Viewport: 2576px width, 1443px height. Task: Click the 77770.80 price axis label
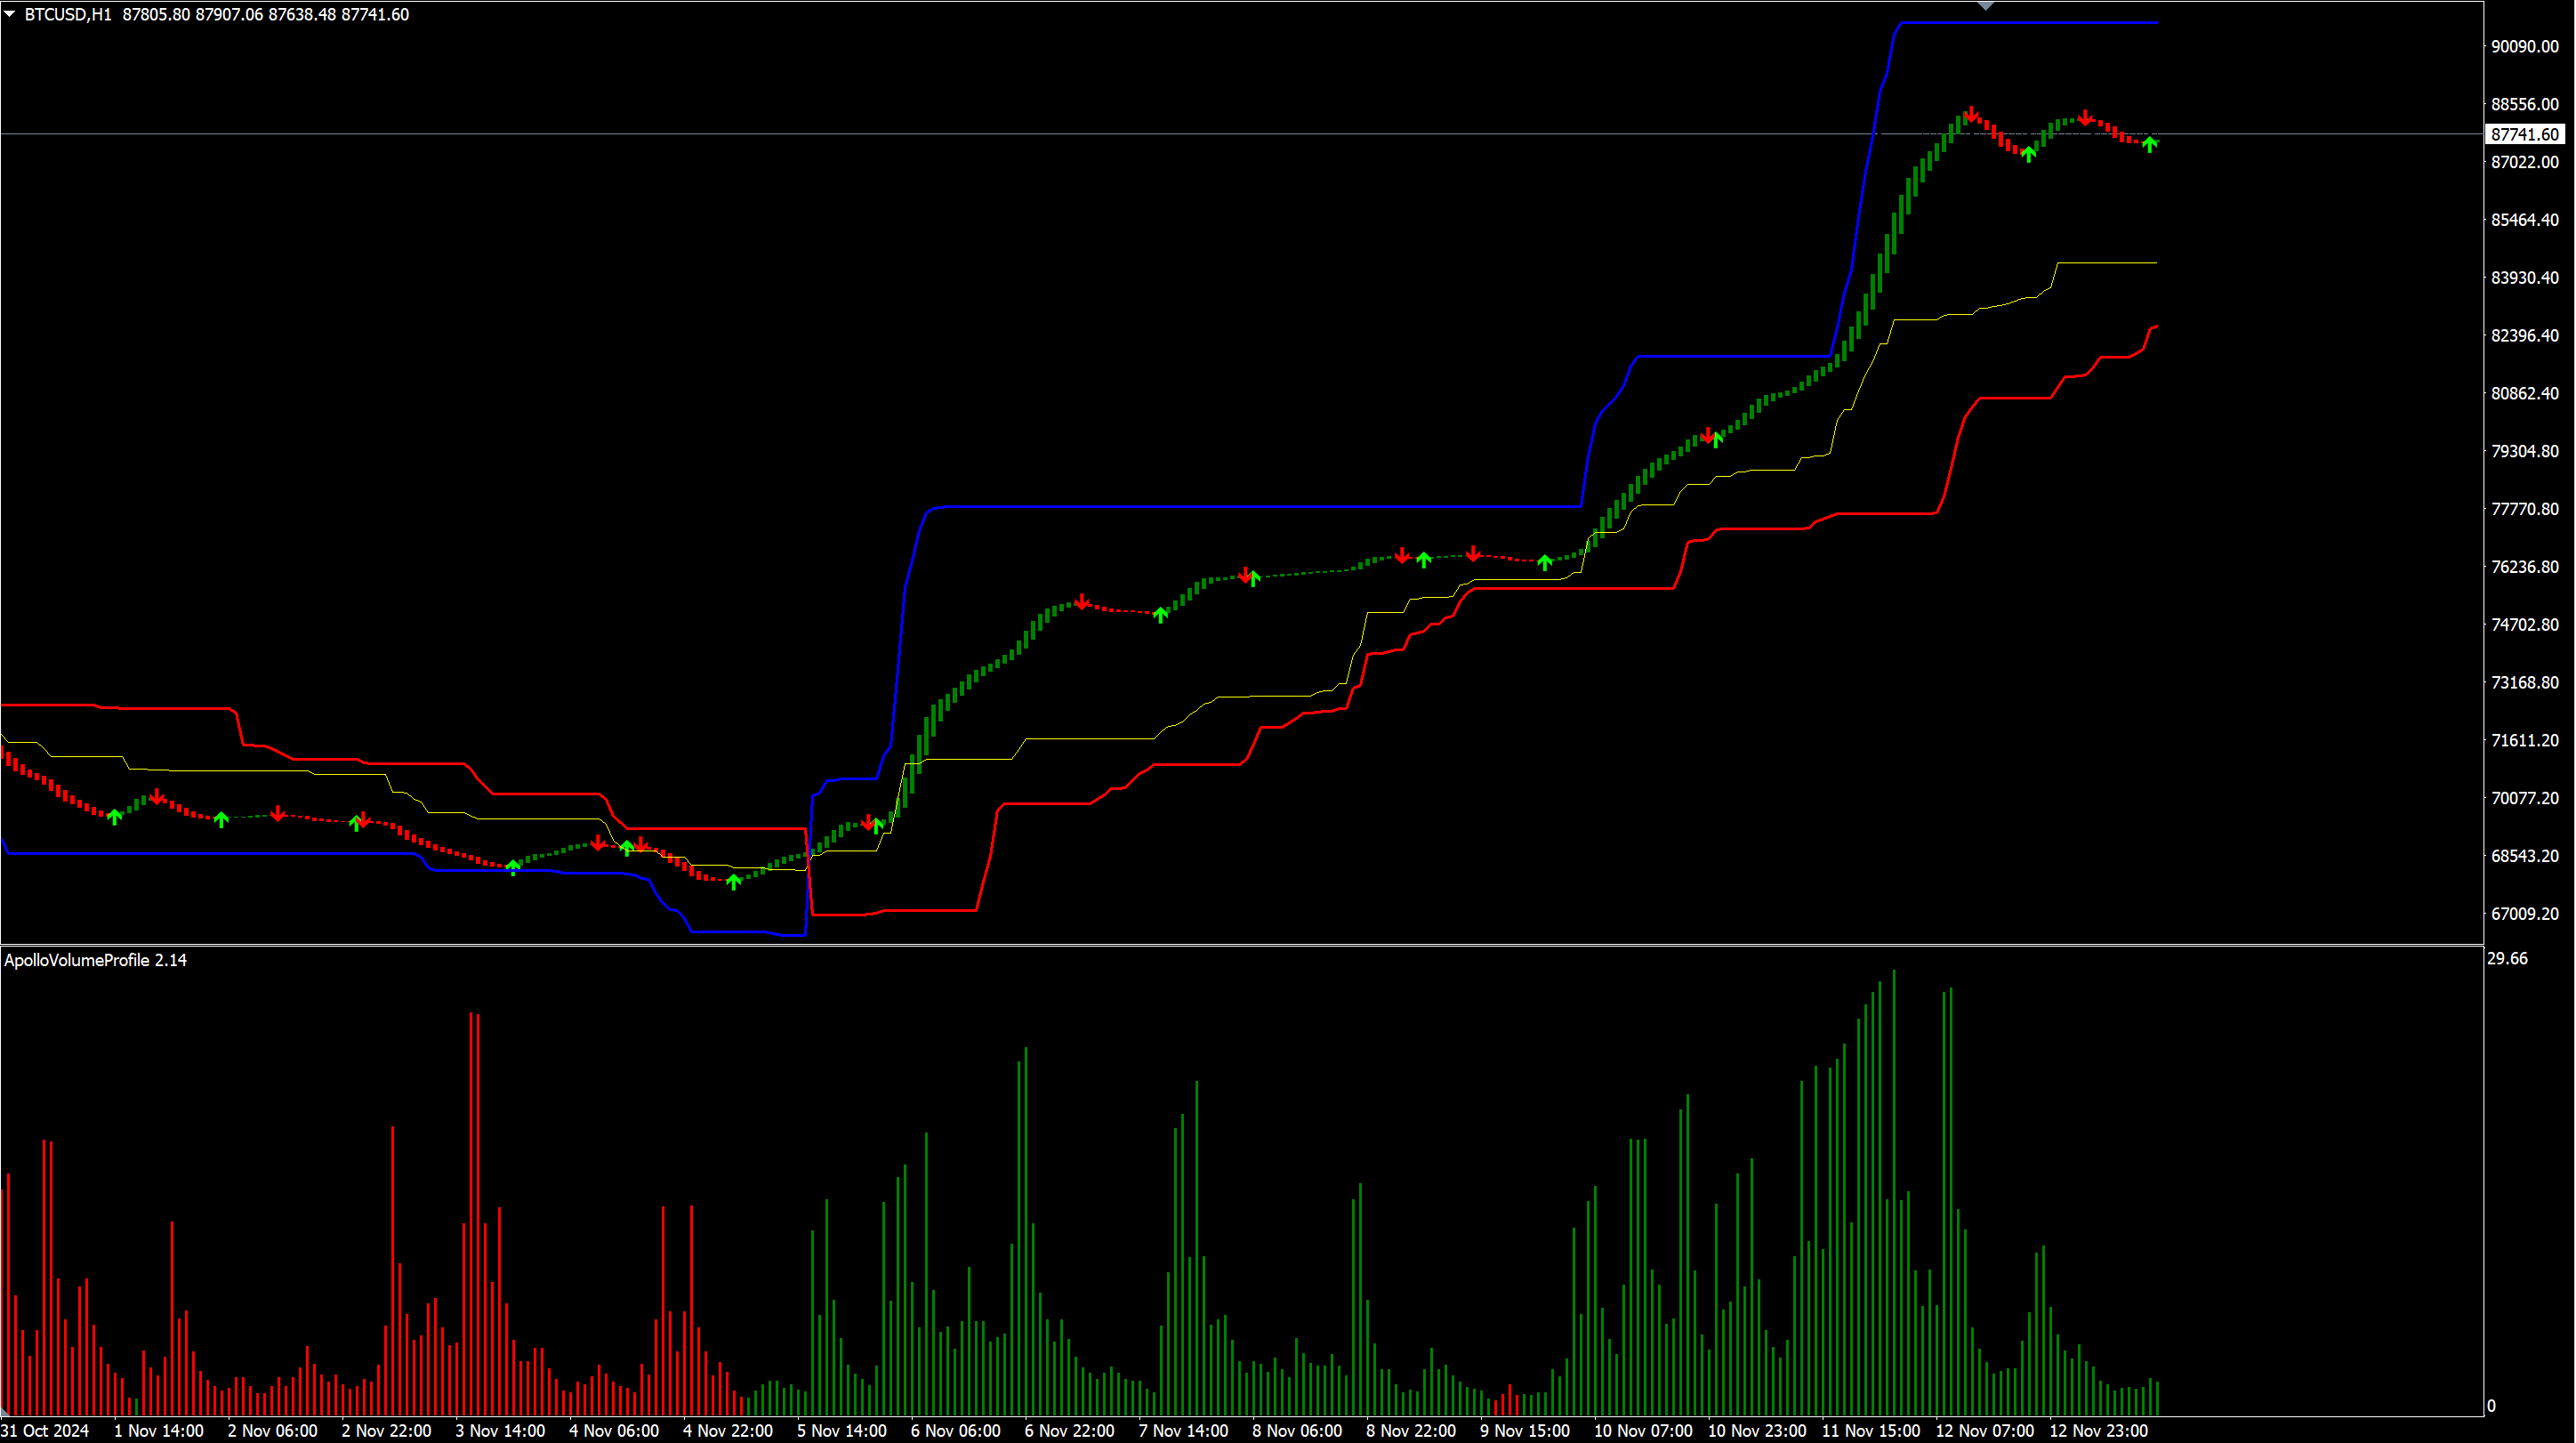point(2524,509)
